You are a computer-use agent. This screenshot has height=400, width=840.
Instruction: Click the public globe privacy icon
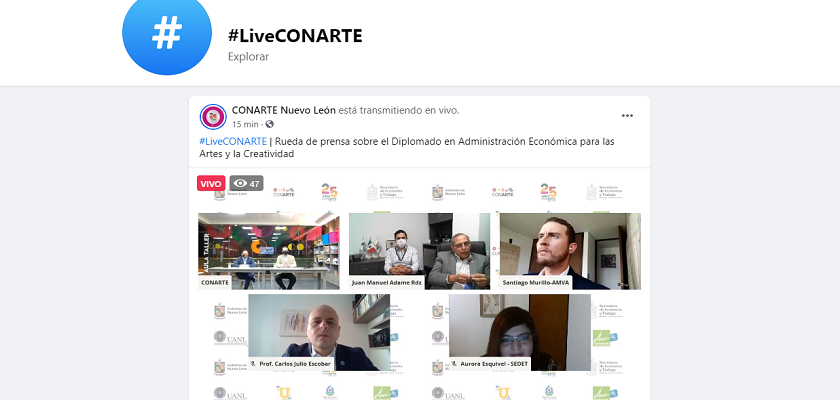click(x=269, y=124)
